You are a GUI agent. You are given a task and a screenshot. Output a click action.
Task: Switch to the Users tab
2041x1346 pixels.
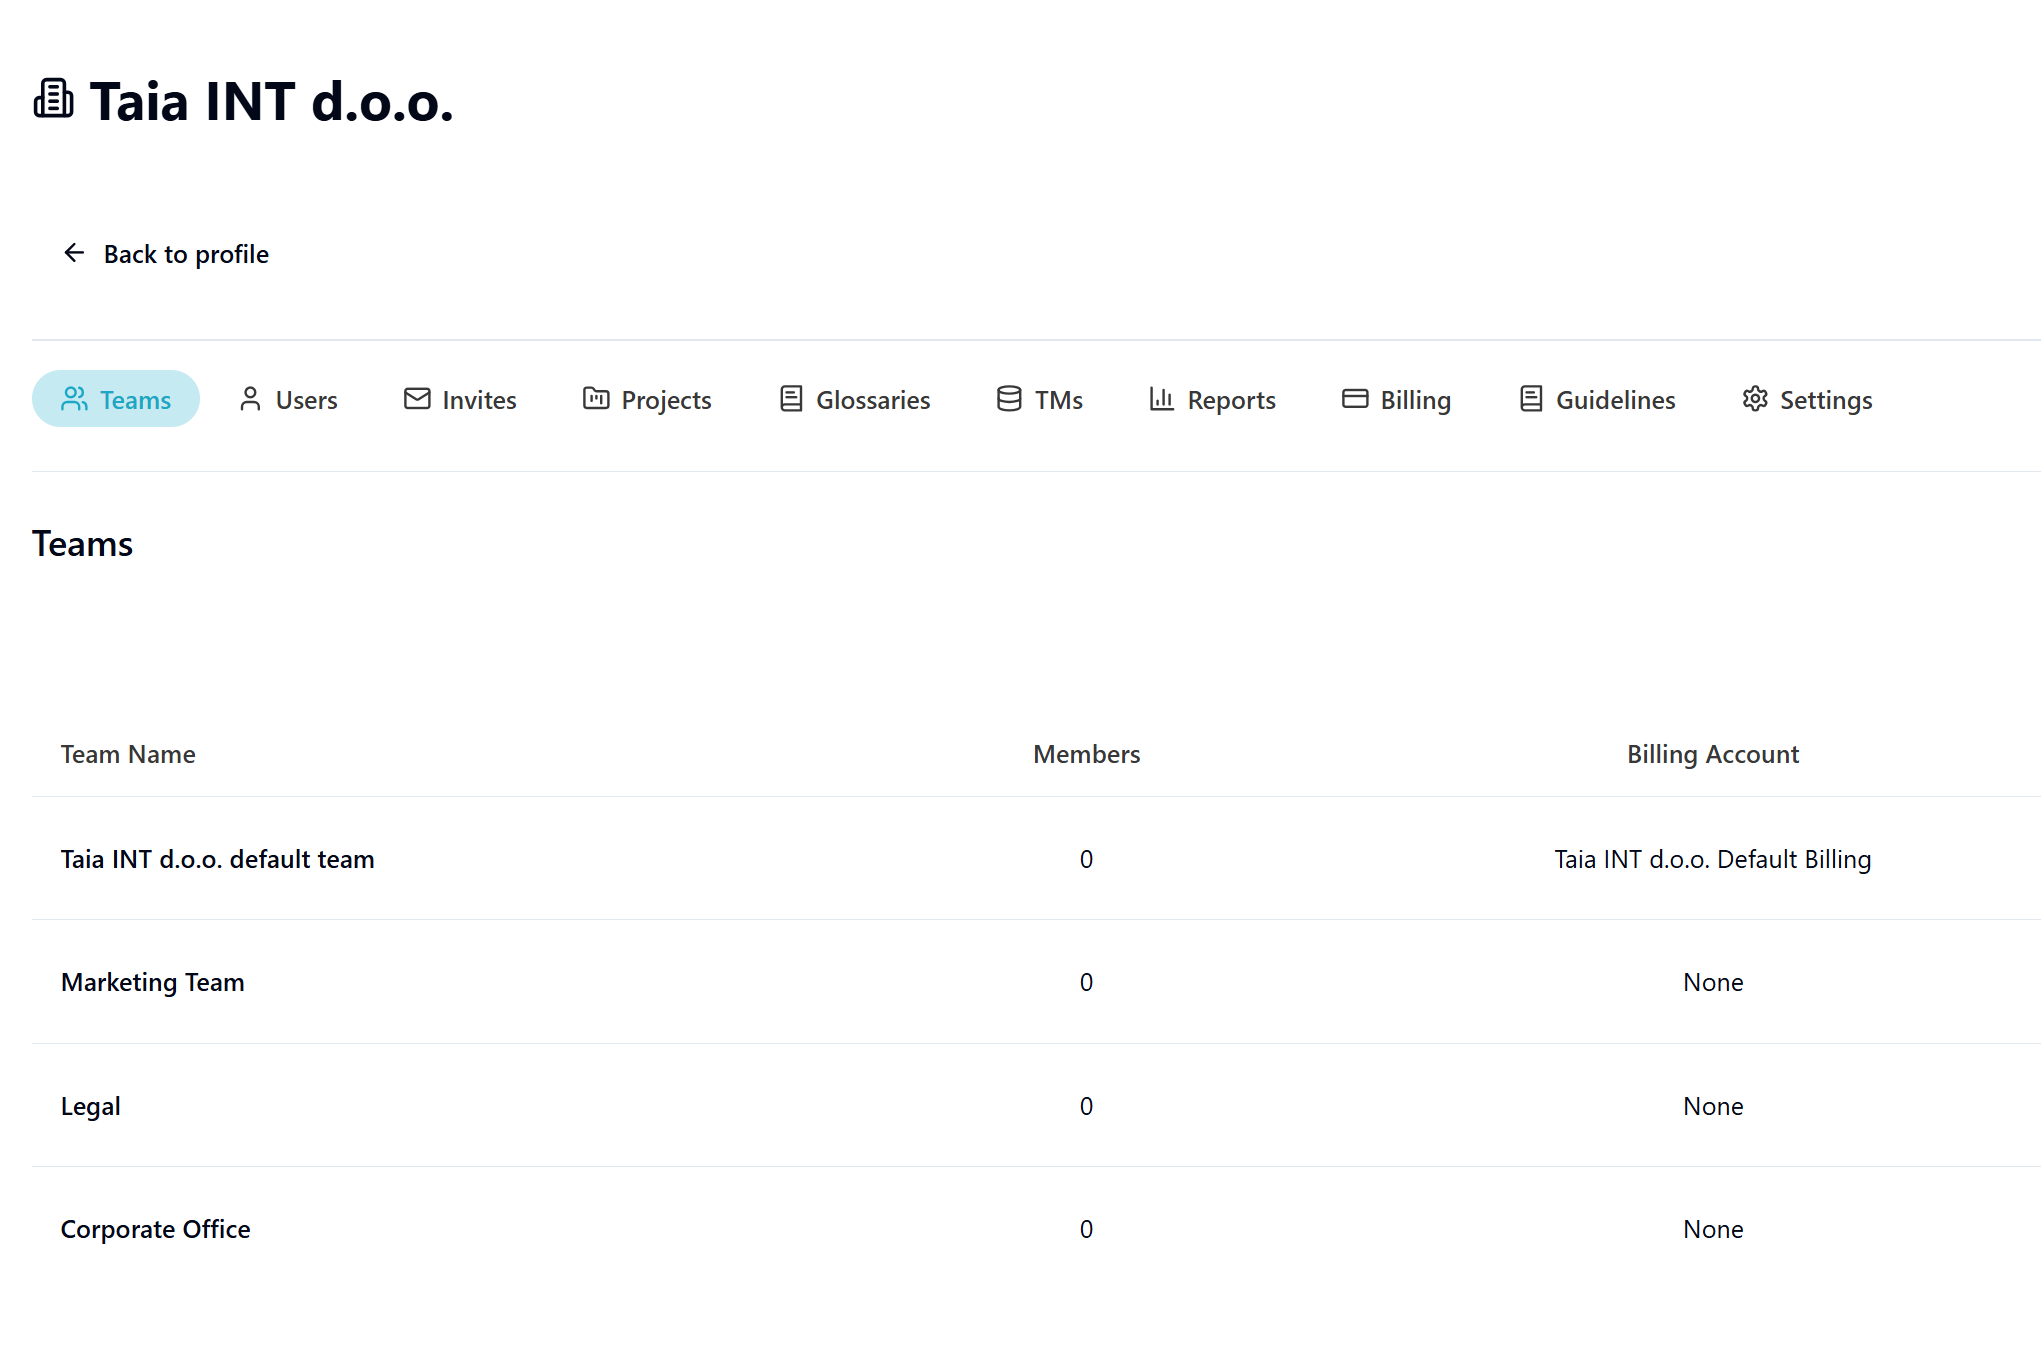coord(305,399)
